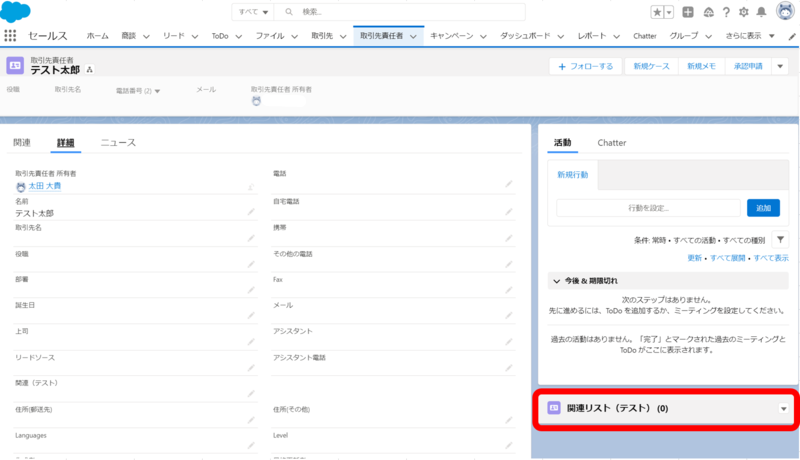Expand the favorites list dropdown arrow

click(x=669, y=12)
